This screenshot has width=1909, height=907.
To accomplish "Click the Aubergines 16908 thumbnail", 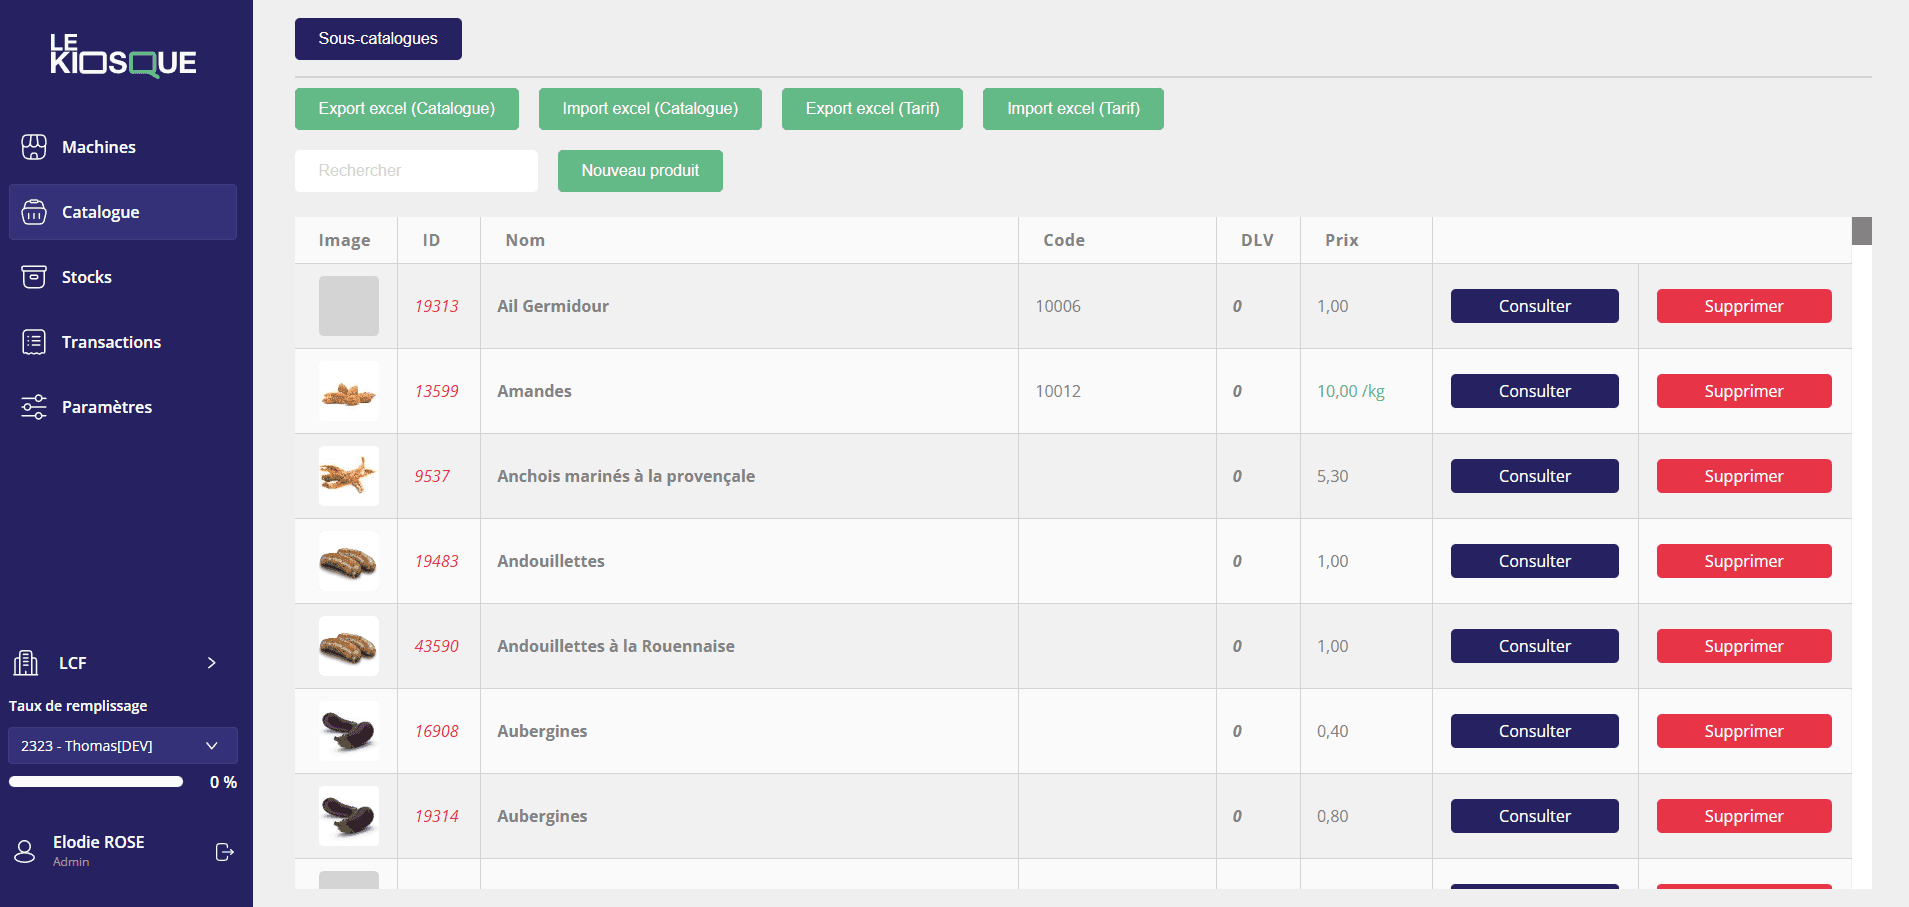I will pos(349,731).
